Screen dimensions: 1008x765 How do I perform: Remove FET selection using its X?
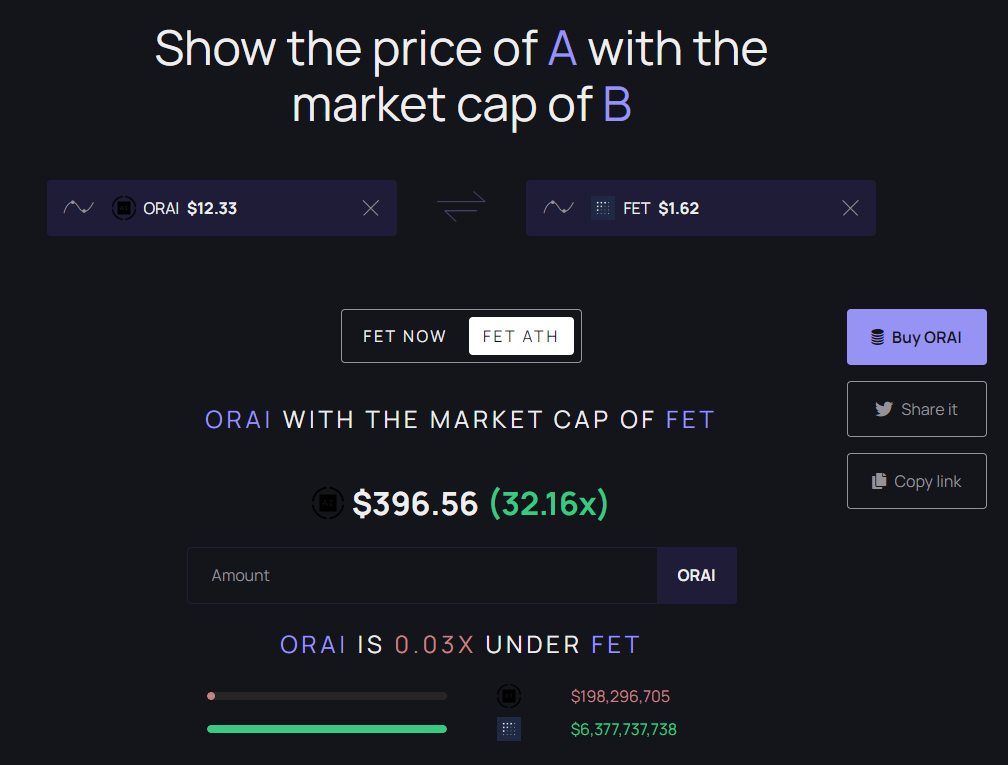click(x=850, y=208)
